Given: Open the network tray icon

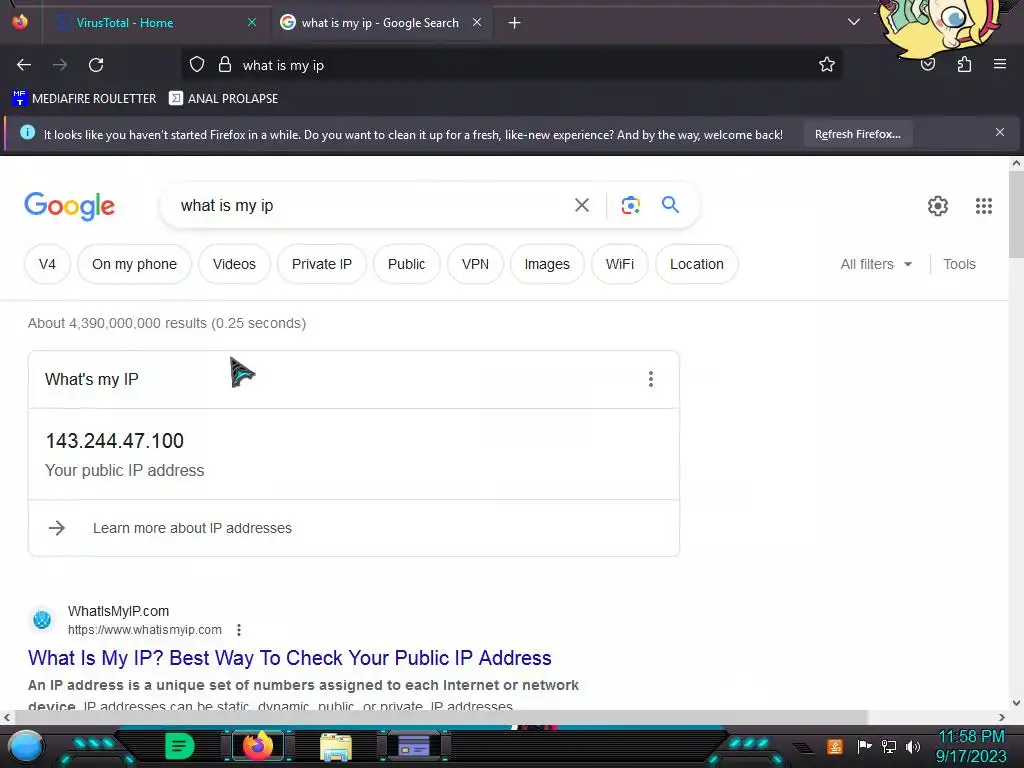Looking at the screenshot, I should (x=888, y=746).
